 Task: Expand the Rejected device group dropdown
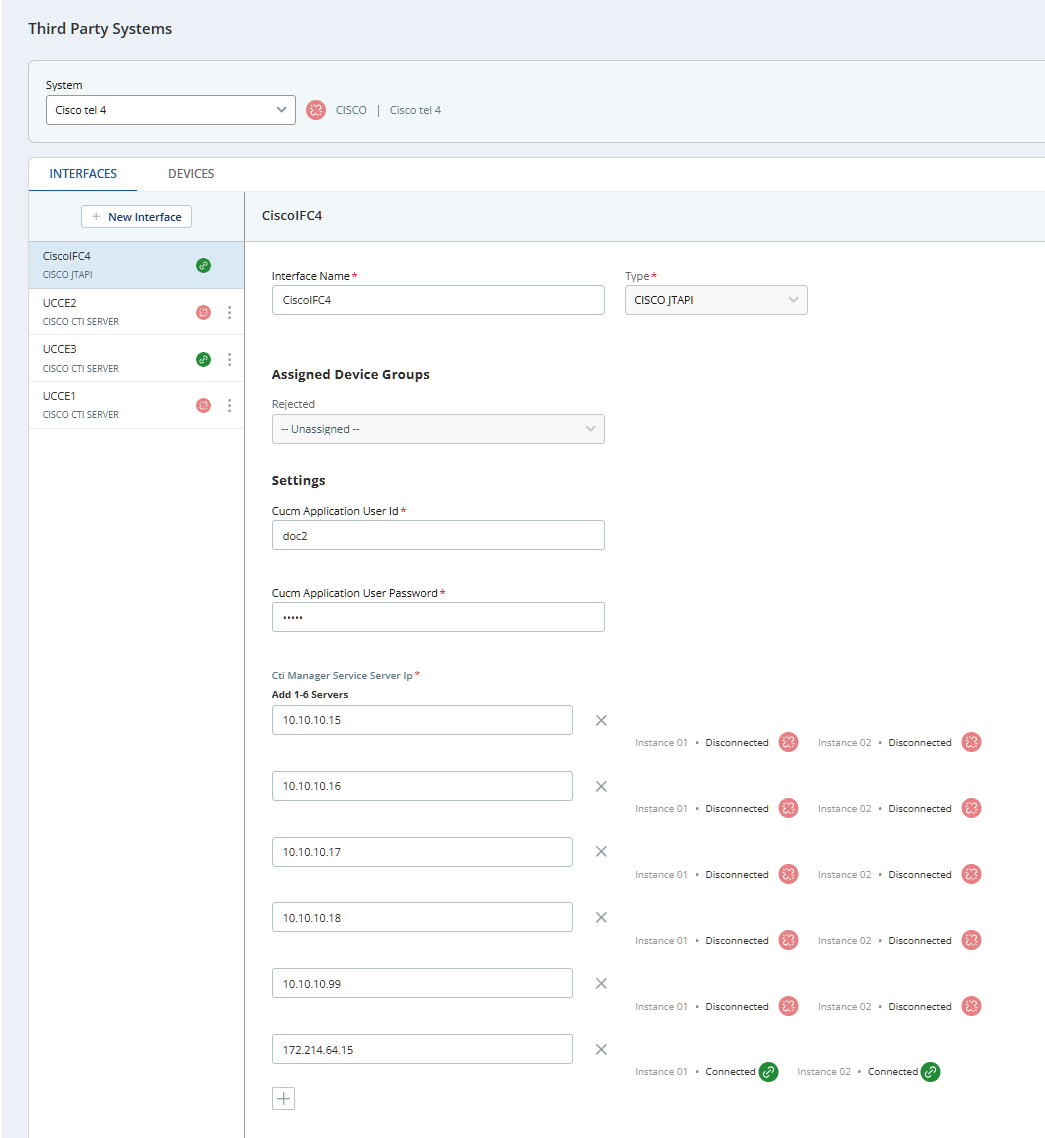(438, 429)
